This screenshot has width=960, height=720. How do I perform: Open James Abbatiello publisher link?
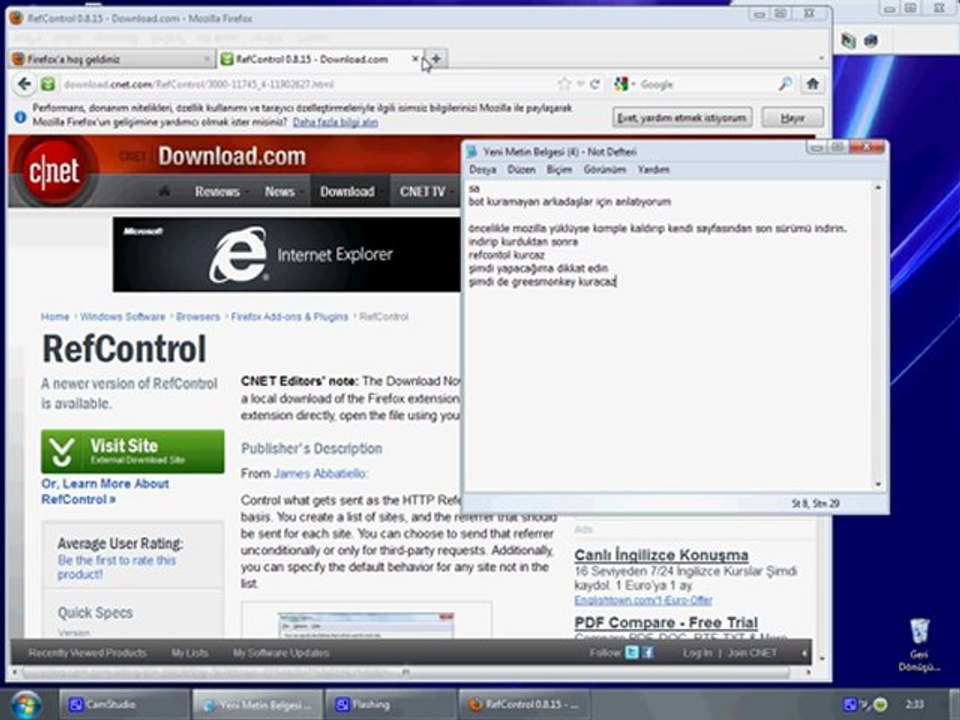(320, 473)
